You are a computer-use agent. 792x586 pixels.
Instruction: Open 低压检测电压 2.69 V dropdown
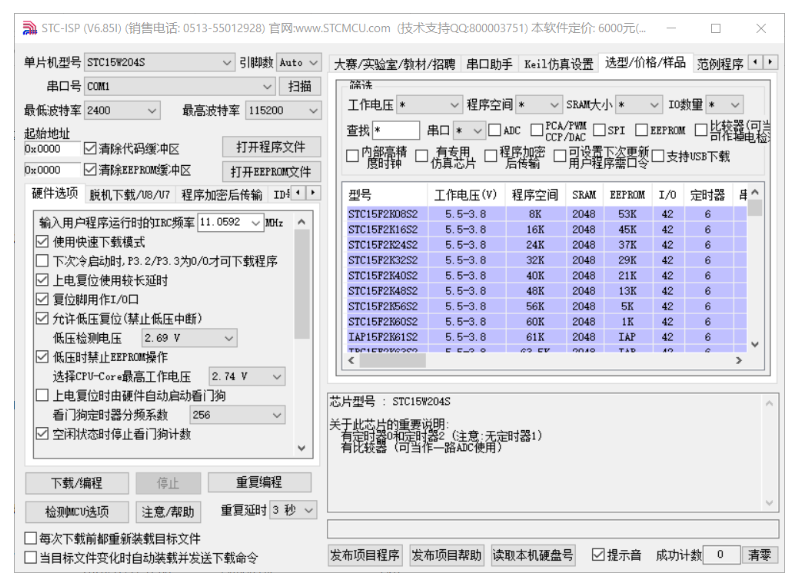tap(188, 338)
